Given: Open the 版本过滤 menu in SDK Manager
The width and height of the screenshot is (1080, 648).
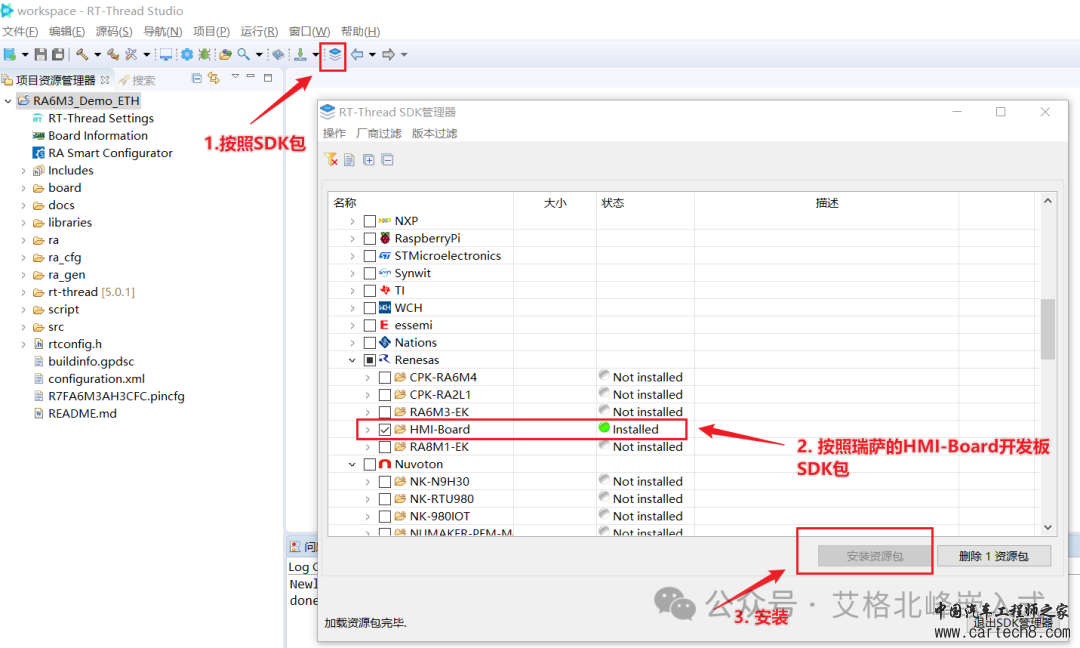Looking at the screenshot, I should pyautogui.click(x=434, y=133).
